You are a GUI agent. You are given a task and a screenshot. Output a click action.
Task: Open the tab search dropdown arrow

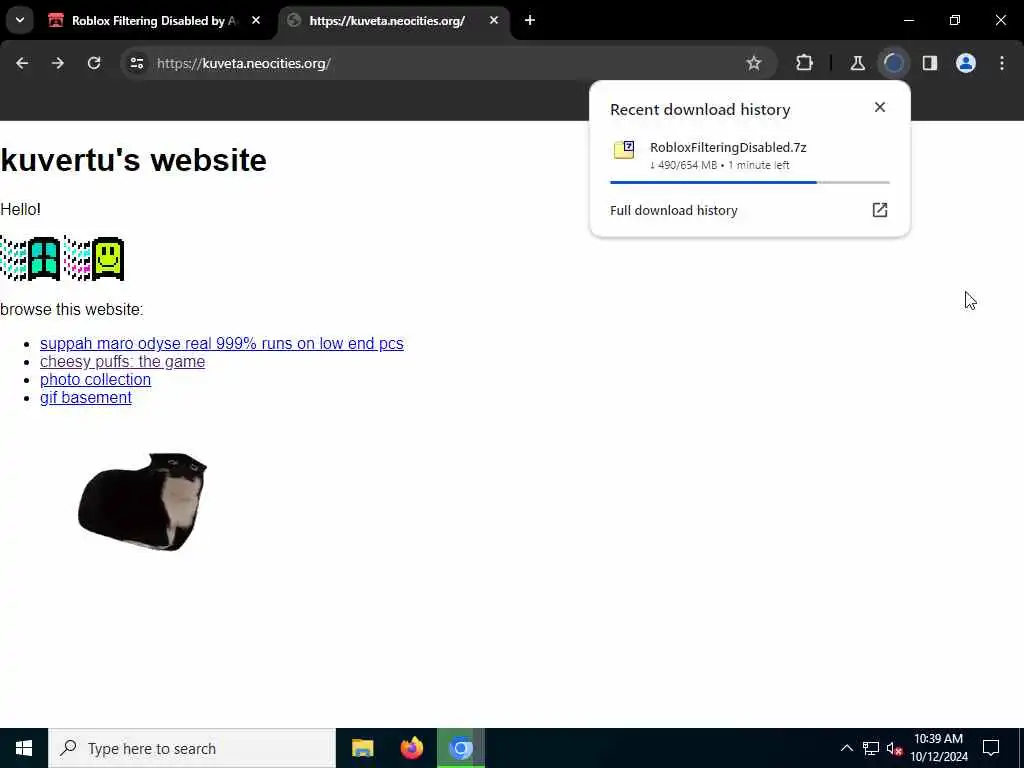coord(20,20)
